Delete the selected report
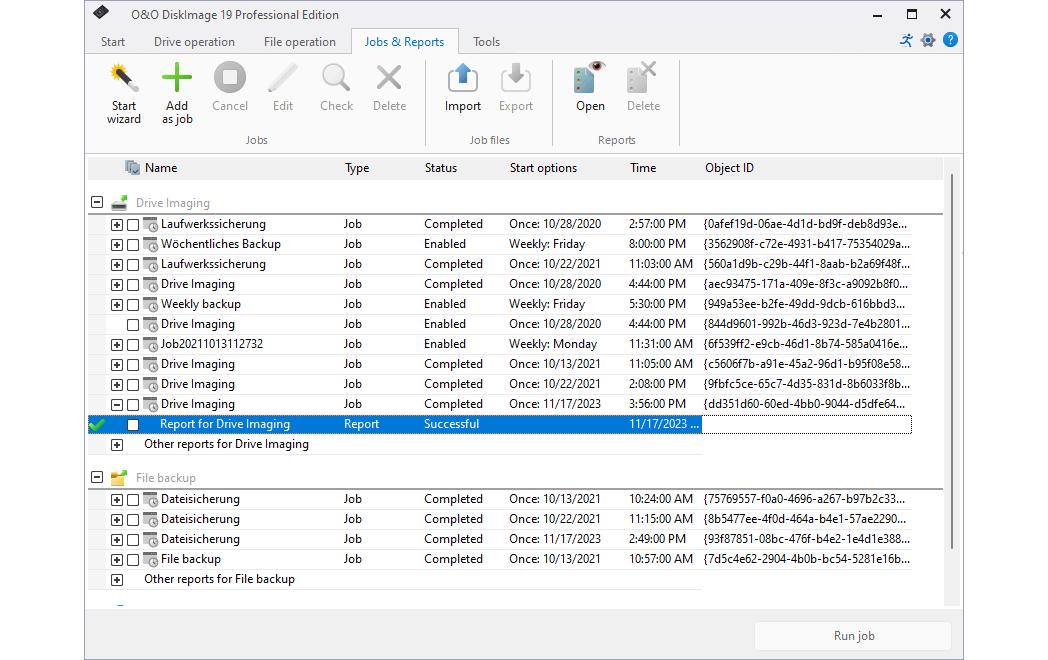The height and width of the screenshot is (660, 1048). [x=643, y=88]
